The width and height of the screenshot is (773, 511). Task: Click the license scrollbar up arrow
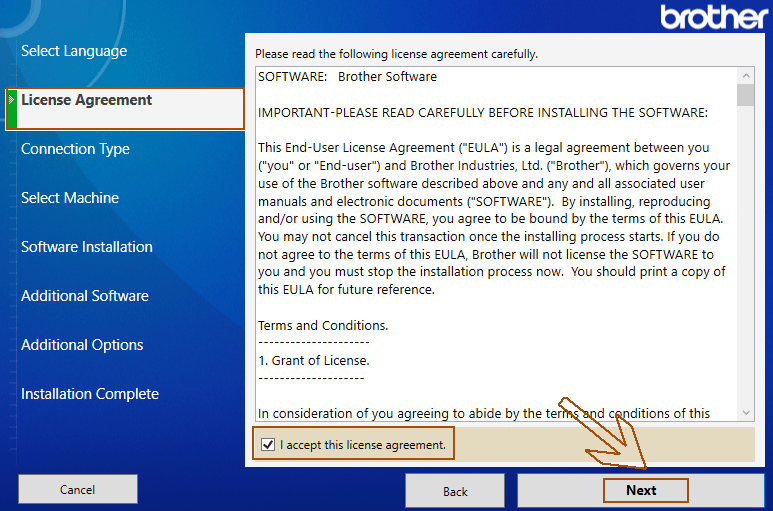(x=746, y=75)
